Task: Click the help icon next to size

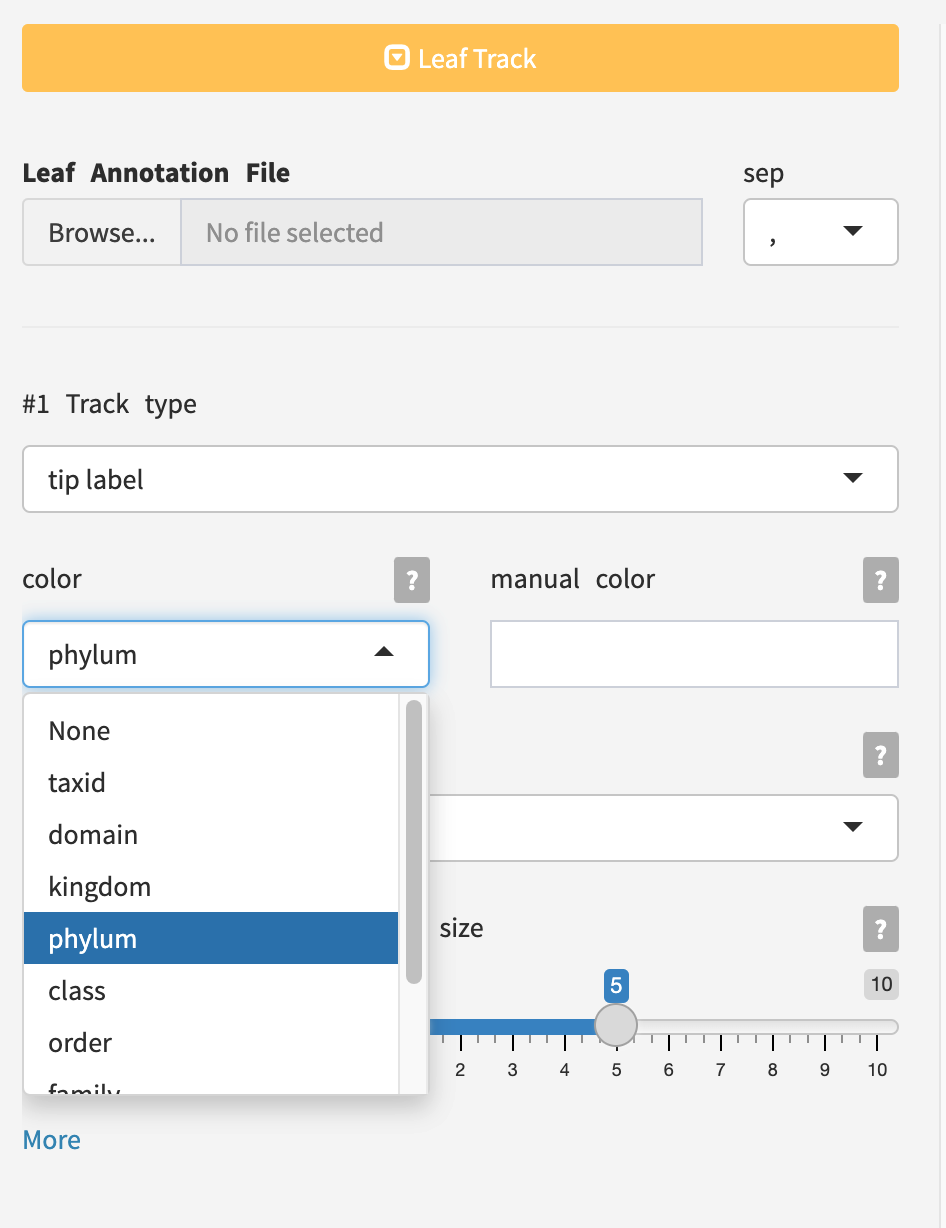Action: tap(880, 929)
